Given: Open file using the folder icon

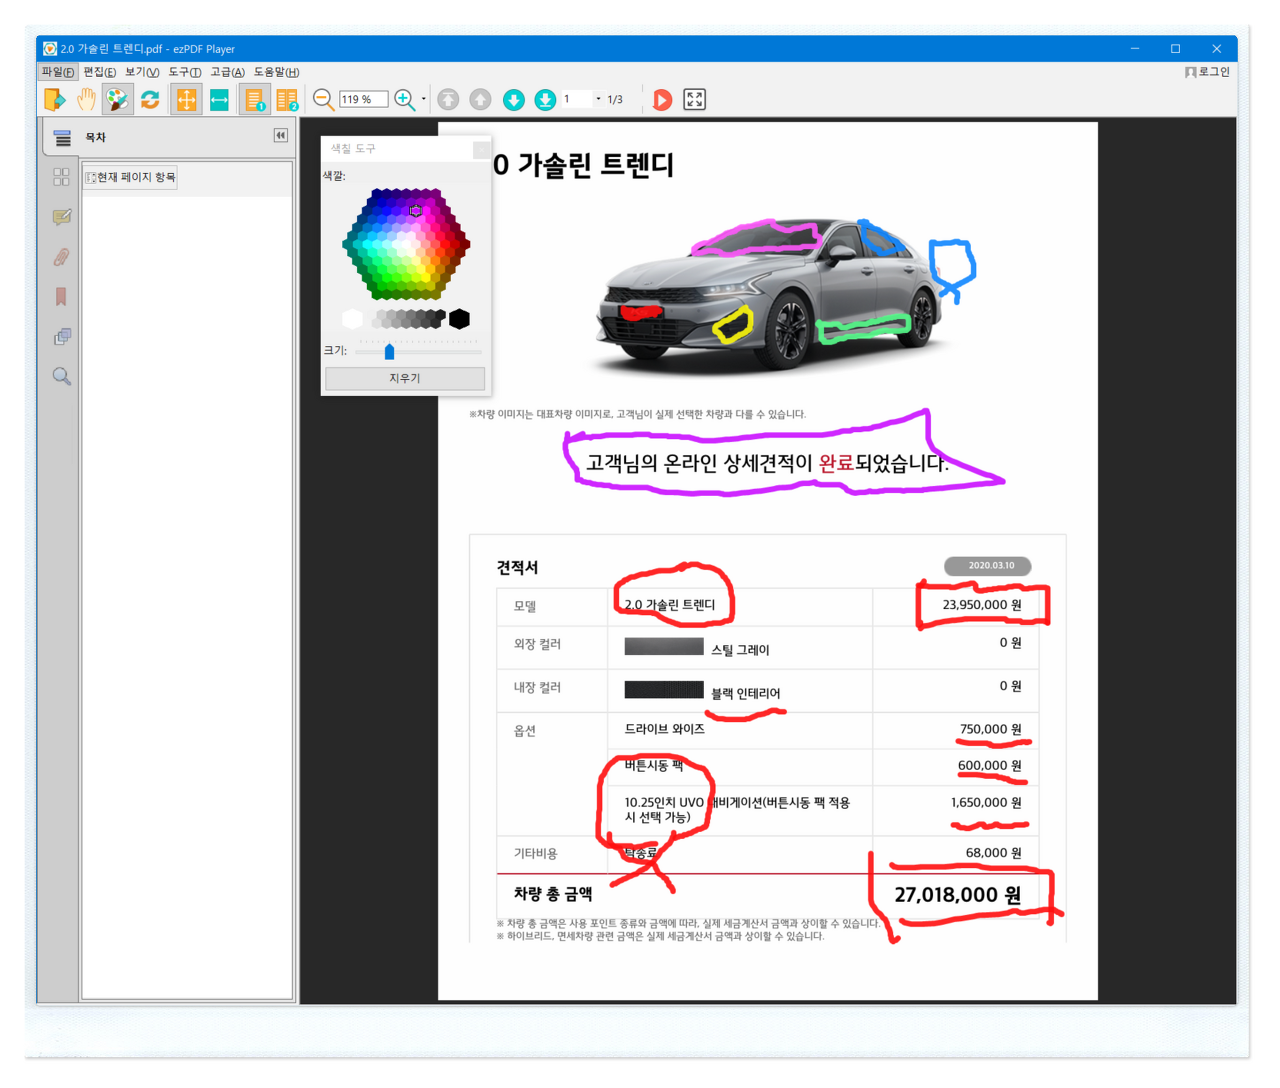Looking at the screenshot, I should tap(54, 99).
